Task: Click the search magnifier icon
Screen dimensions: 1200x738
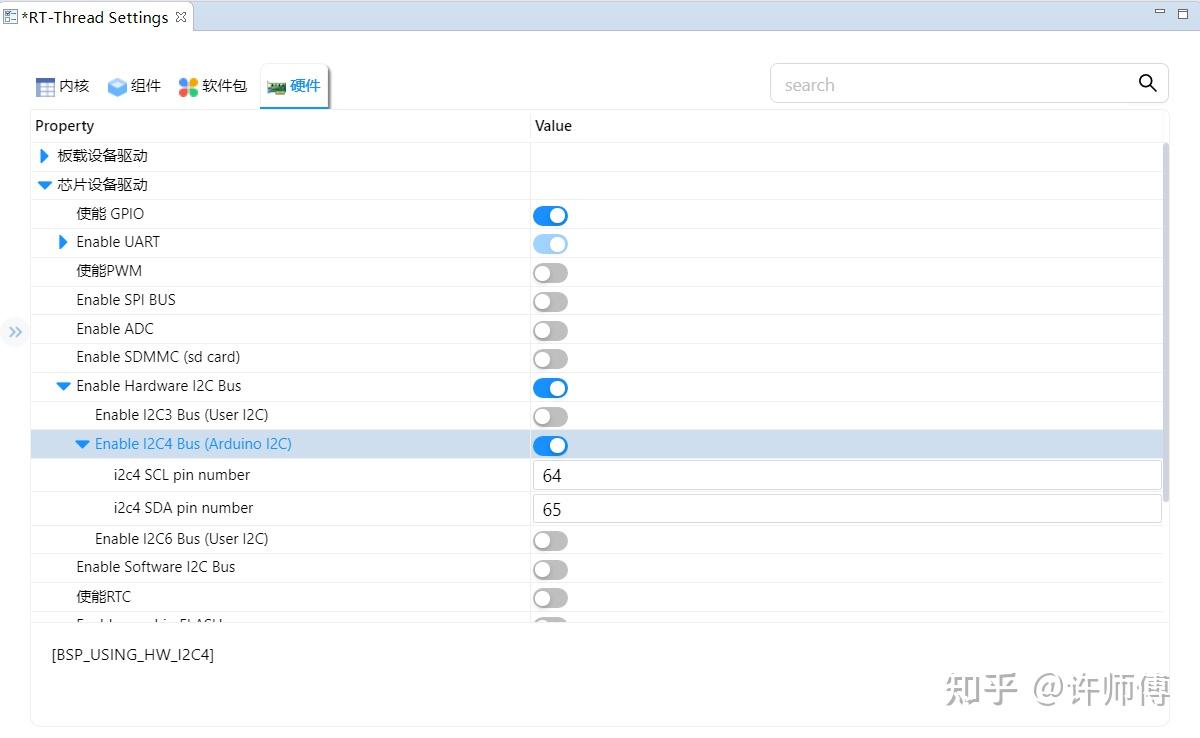Action: pyautogui.click(x=1146, y=84)
